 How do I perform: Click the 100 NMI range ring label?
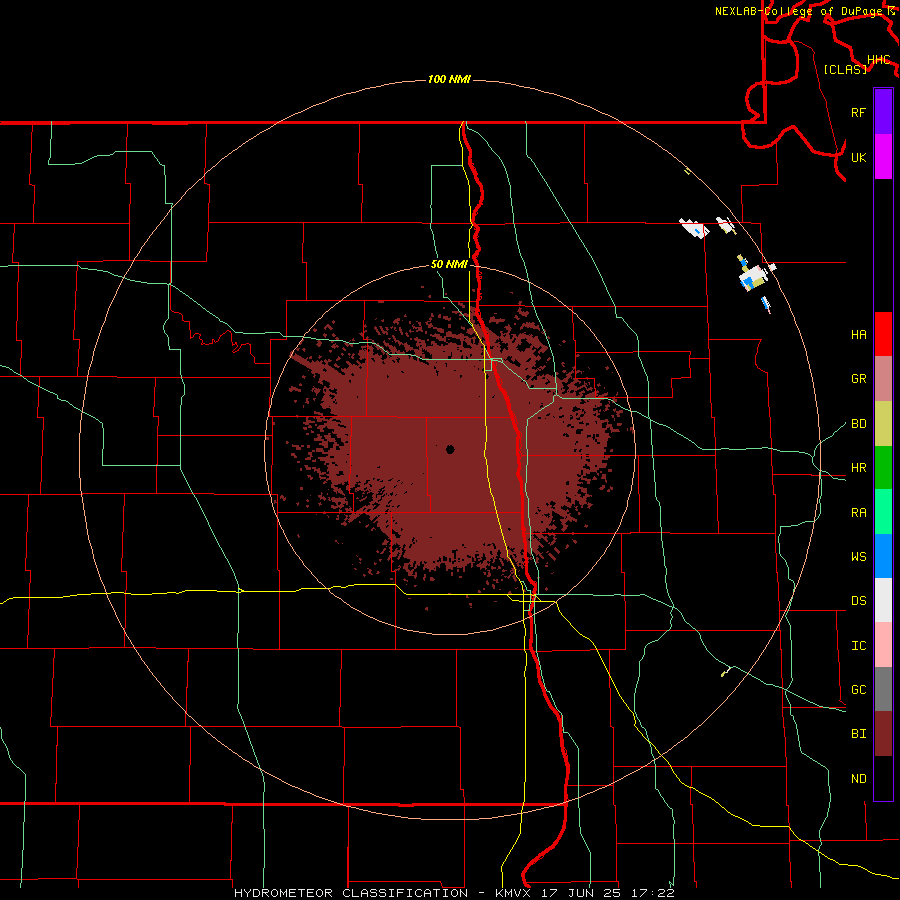point(449,79)
